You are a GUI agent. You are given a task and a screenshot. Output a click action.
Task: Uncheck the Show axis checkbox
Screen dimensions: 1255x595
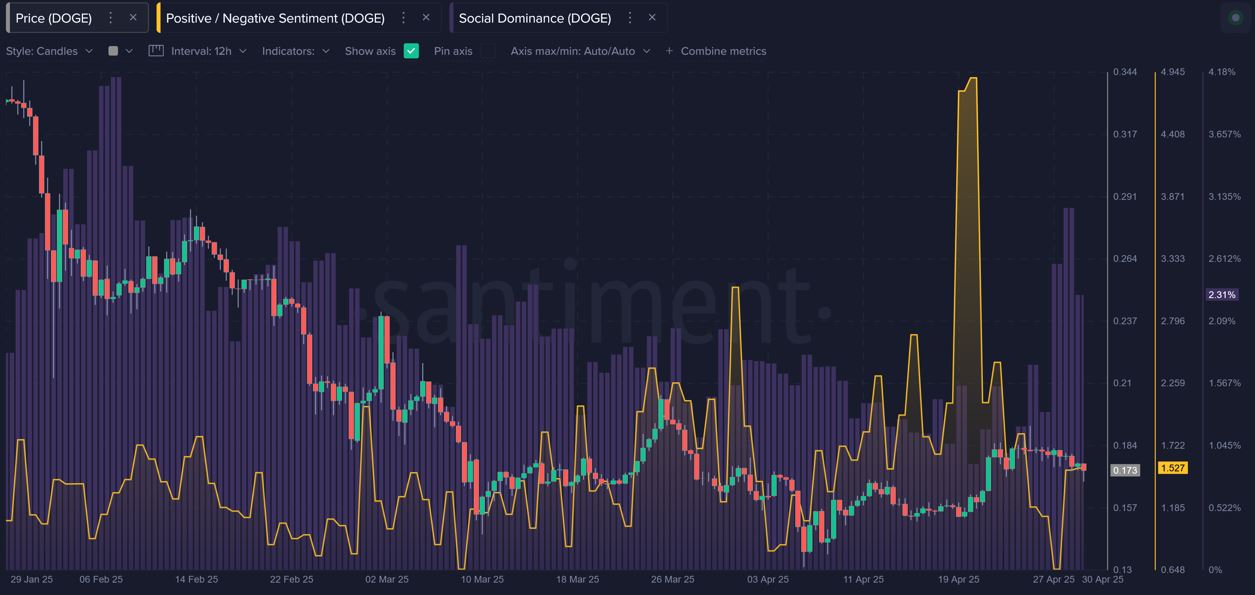pos(409,50)
